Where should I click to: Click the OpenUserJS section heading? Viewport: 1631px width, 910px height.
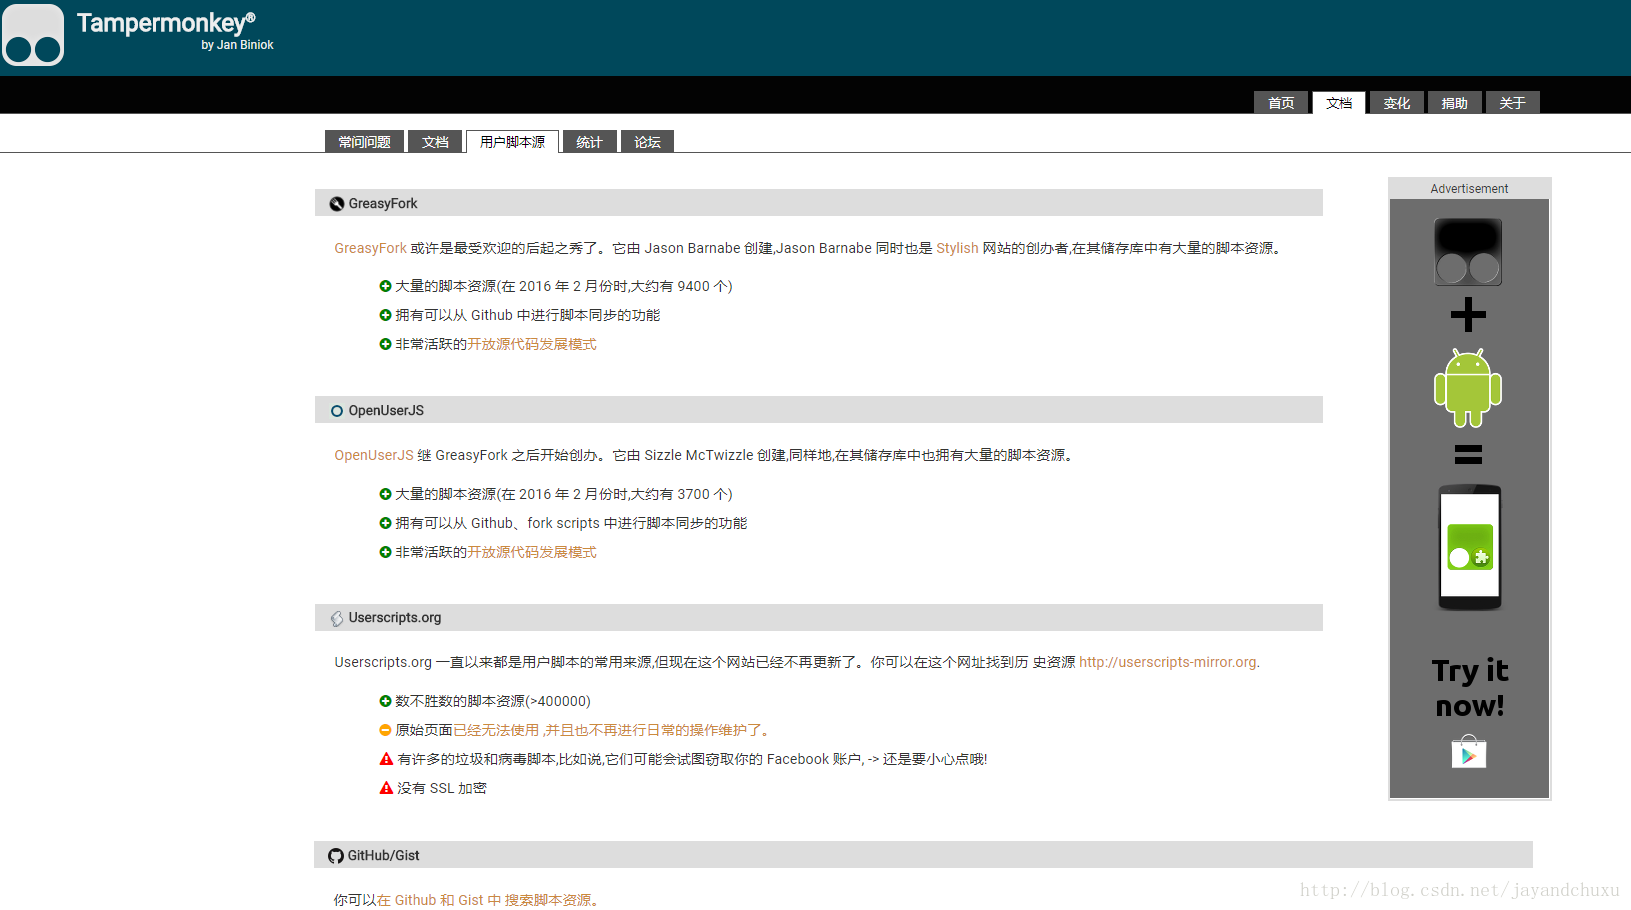click(x=386, y=411)
